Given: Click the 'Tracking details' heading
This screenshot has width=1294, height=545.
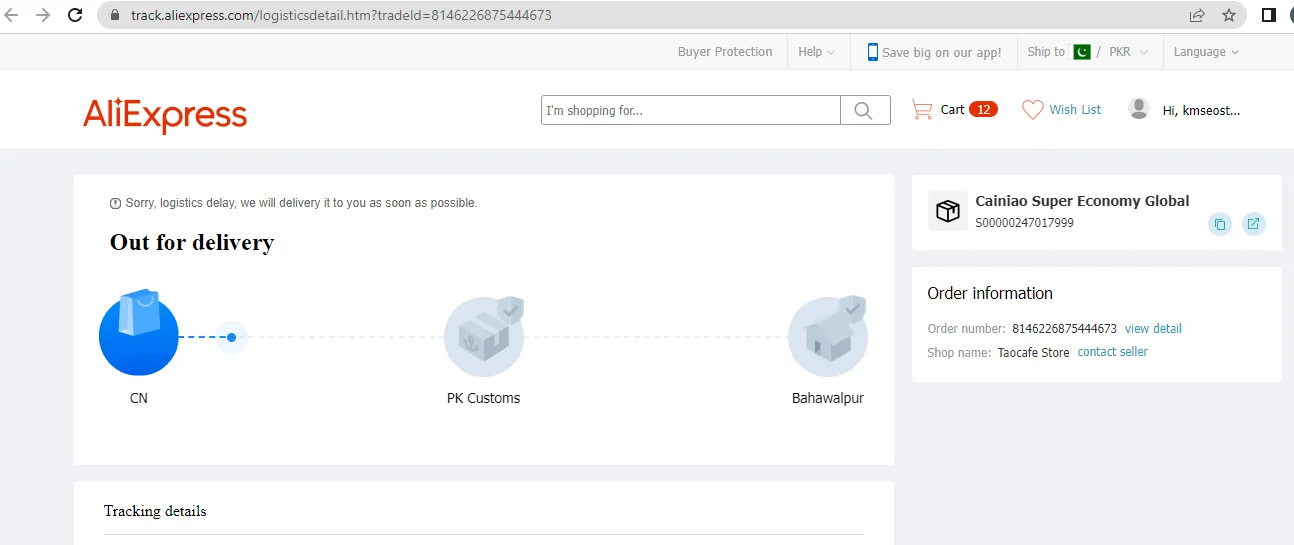Looking at the screenshot, I should pos(155,511).
